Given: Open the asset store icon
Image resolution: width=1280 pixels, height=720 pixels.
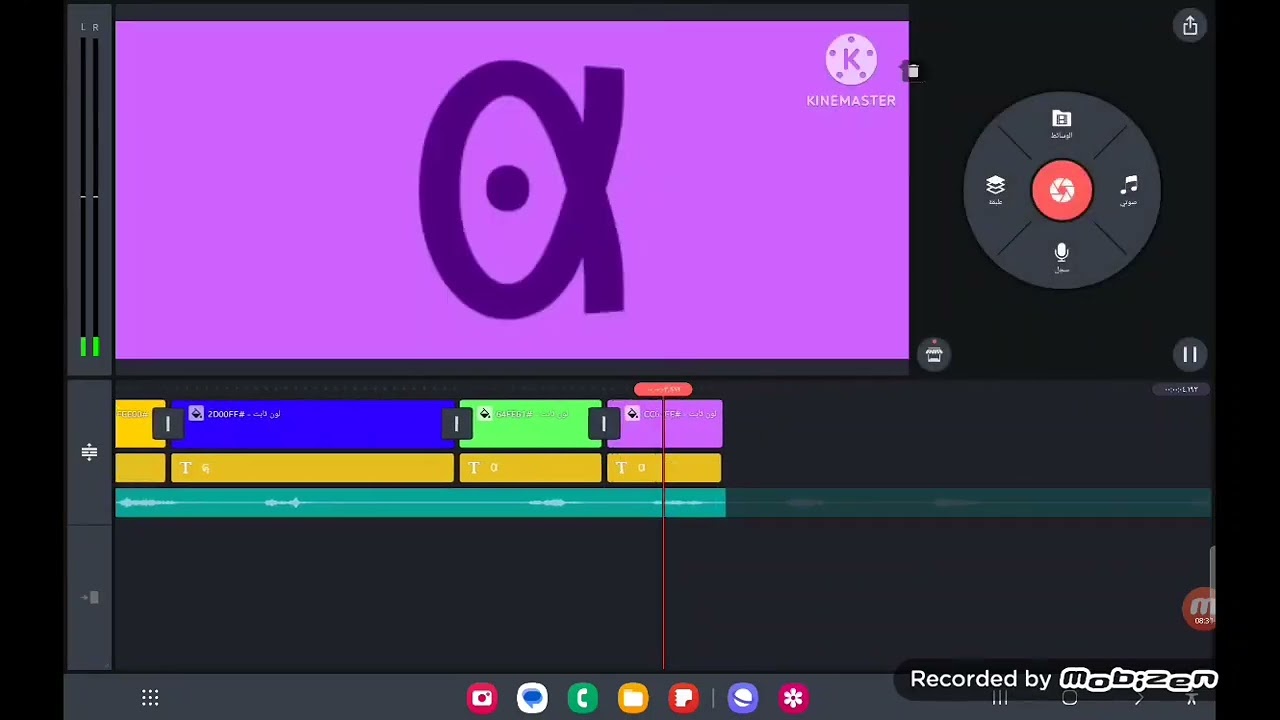Looking at the screenshot, I should (934, 354).
